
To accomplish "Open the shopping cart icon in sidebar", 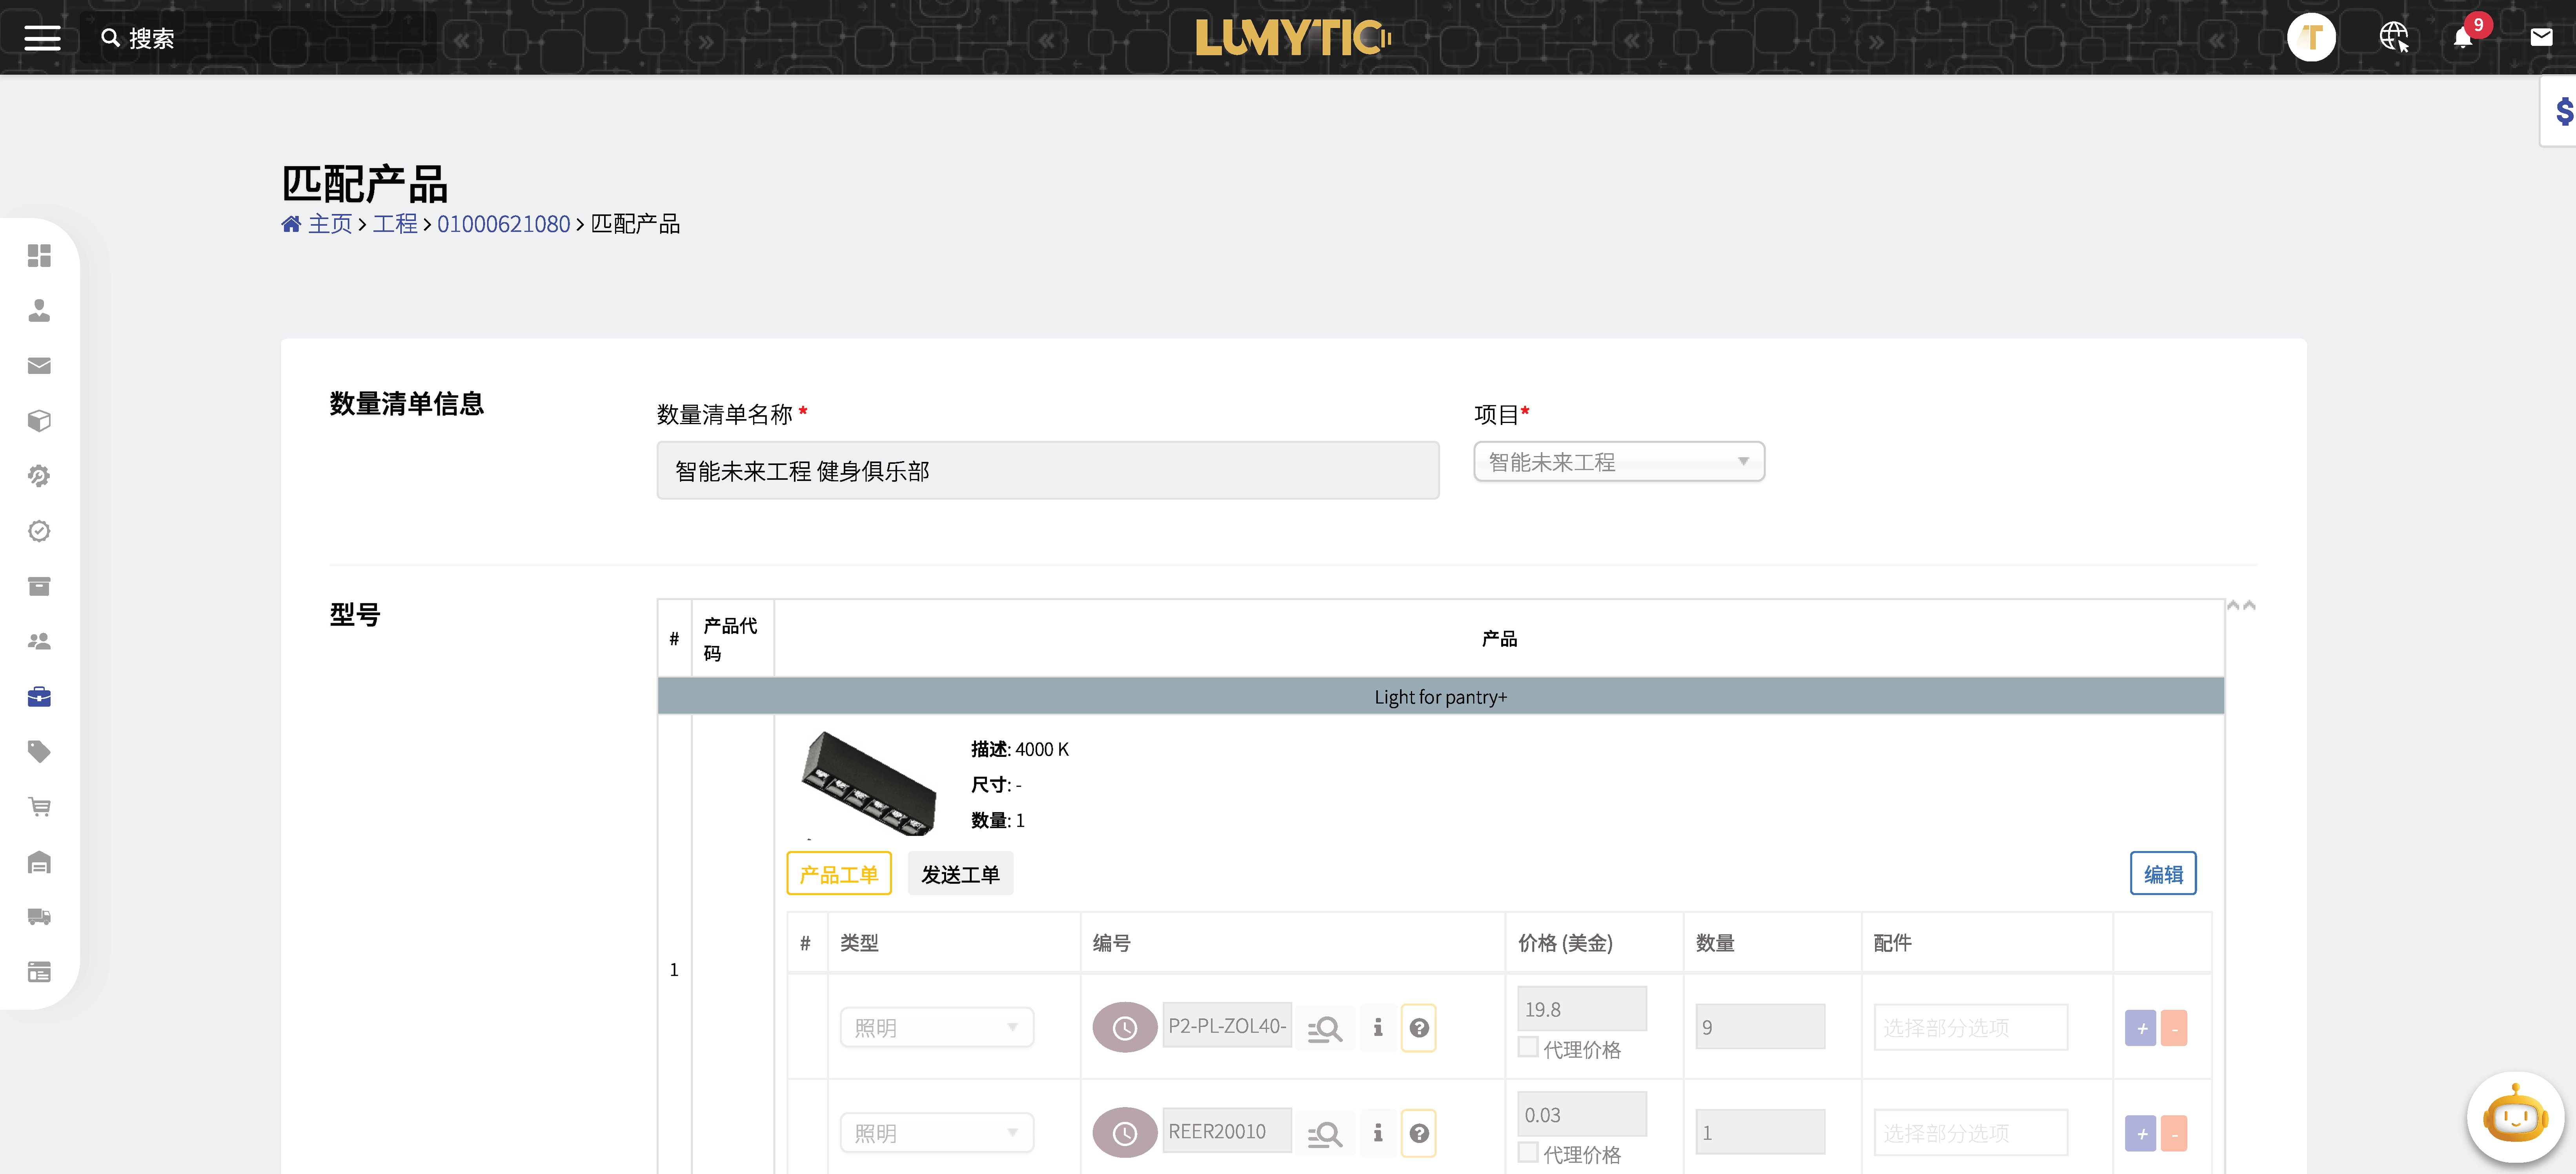I will [x=39, y=806].
